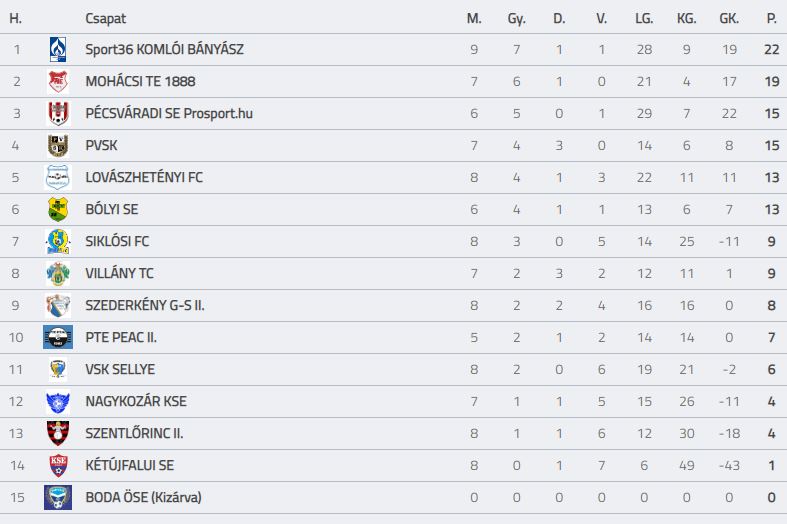Click the Villány TC club crest
Image resolution: width=787 pixels, height=524 pixels.
coord(58,274)
